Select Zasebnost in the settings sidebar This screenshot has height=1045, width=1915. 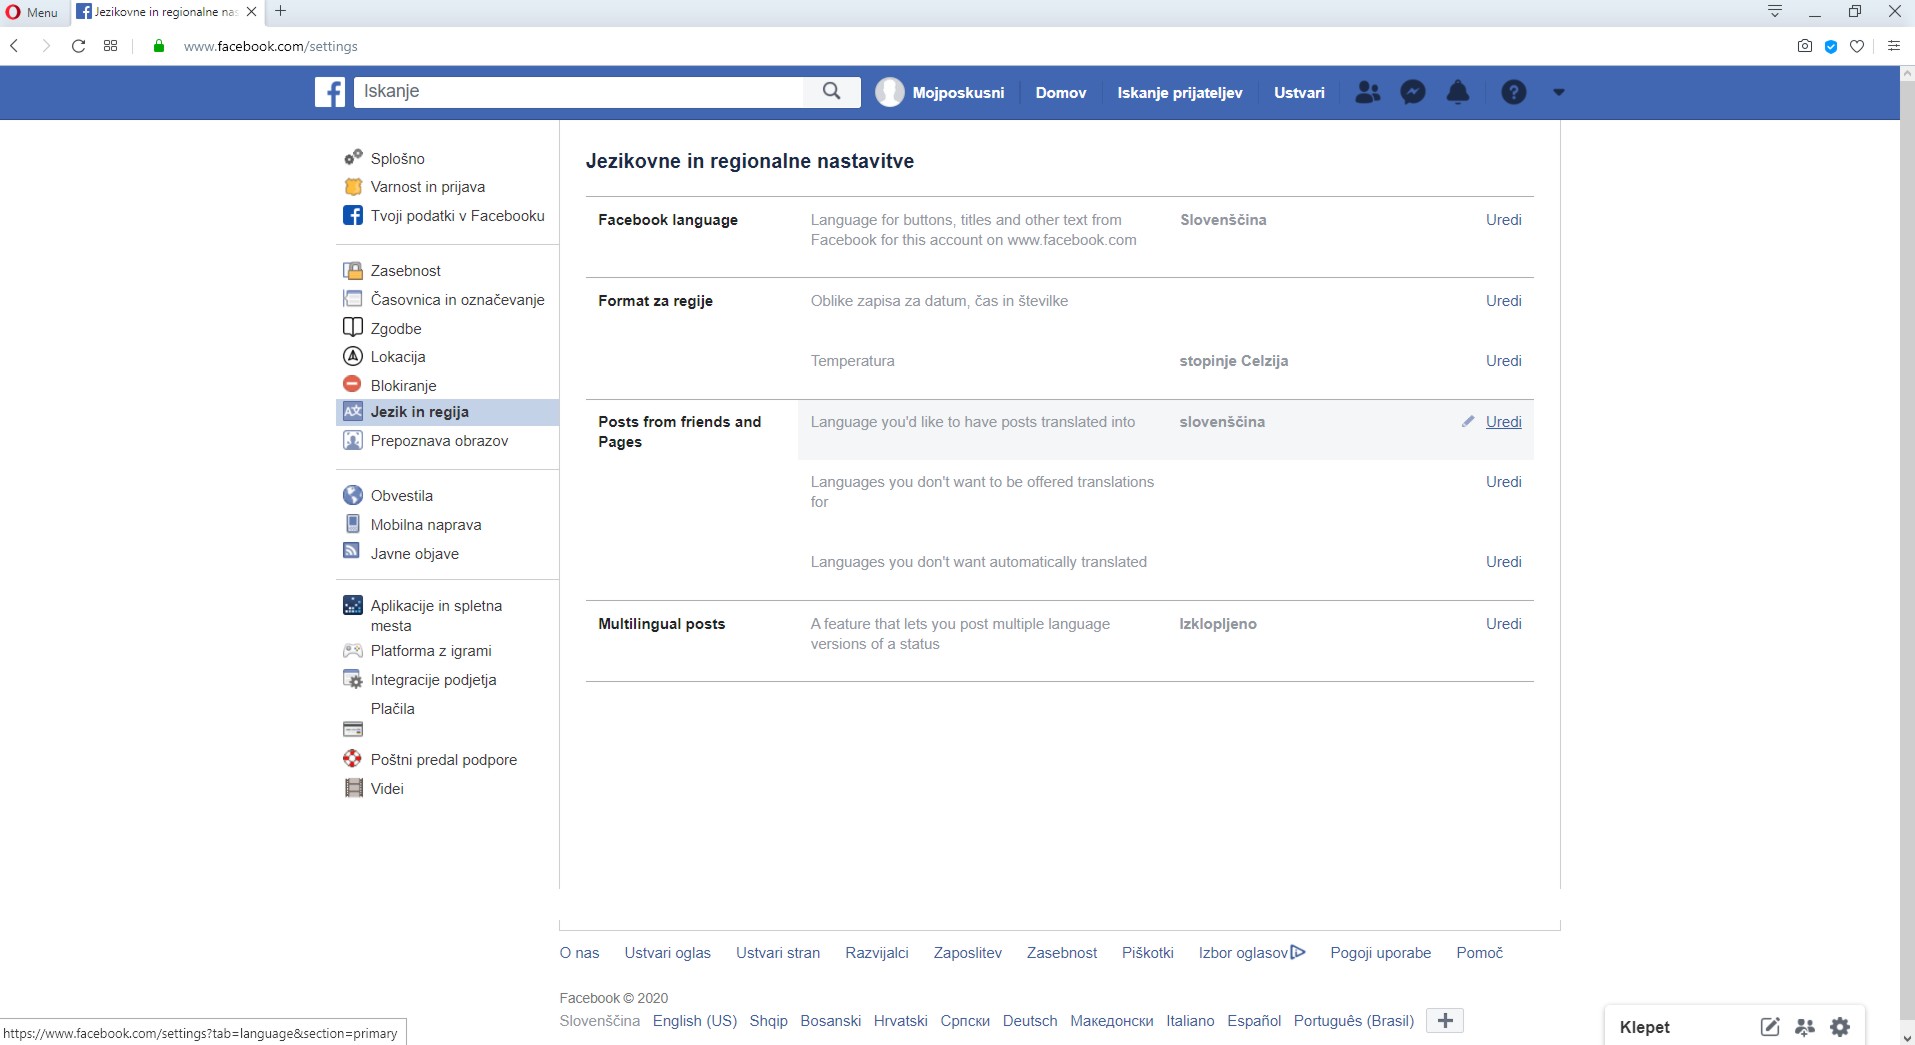[405, 271]
